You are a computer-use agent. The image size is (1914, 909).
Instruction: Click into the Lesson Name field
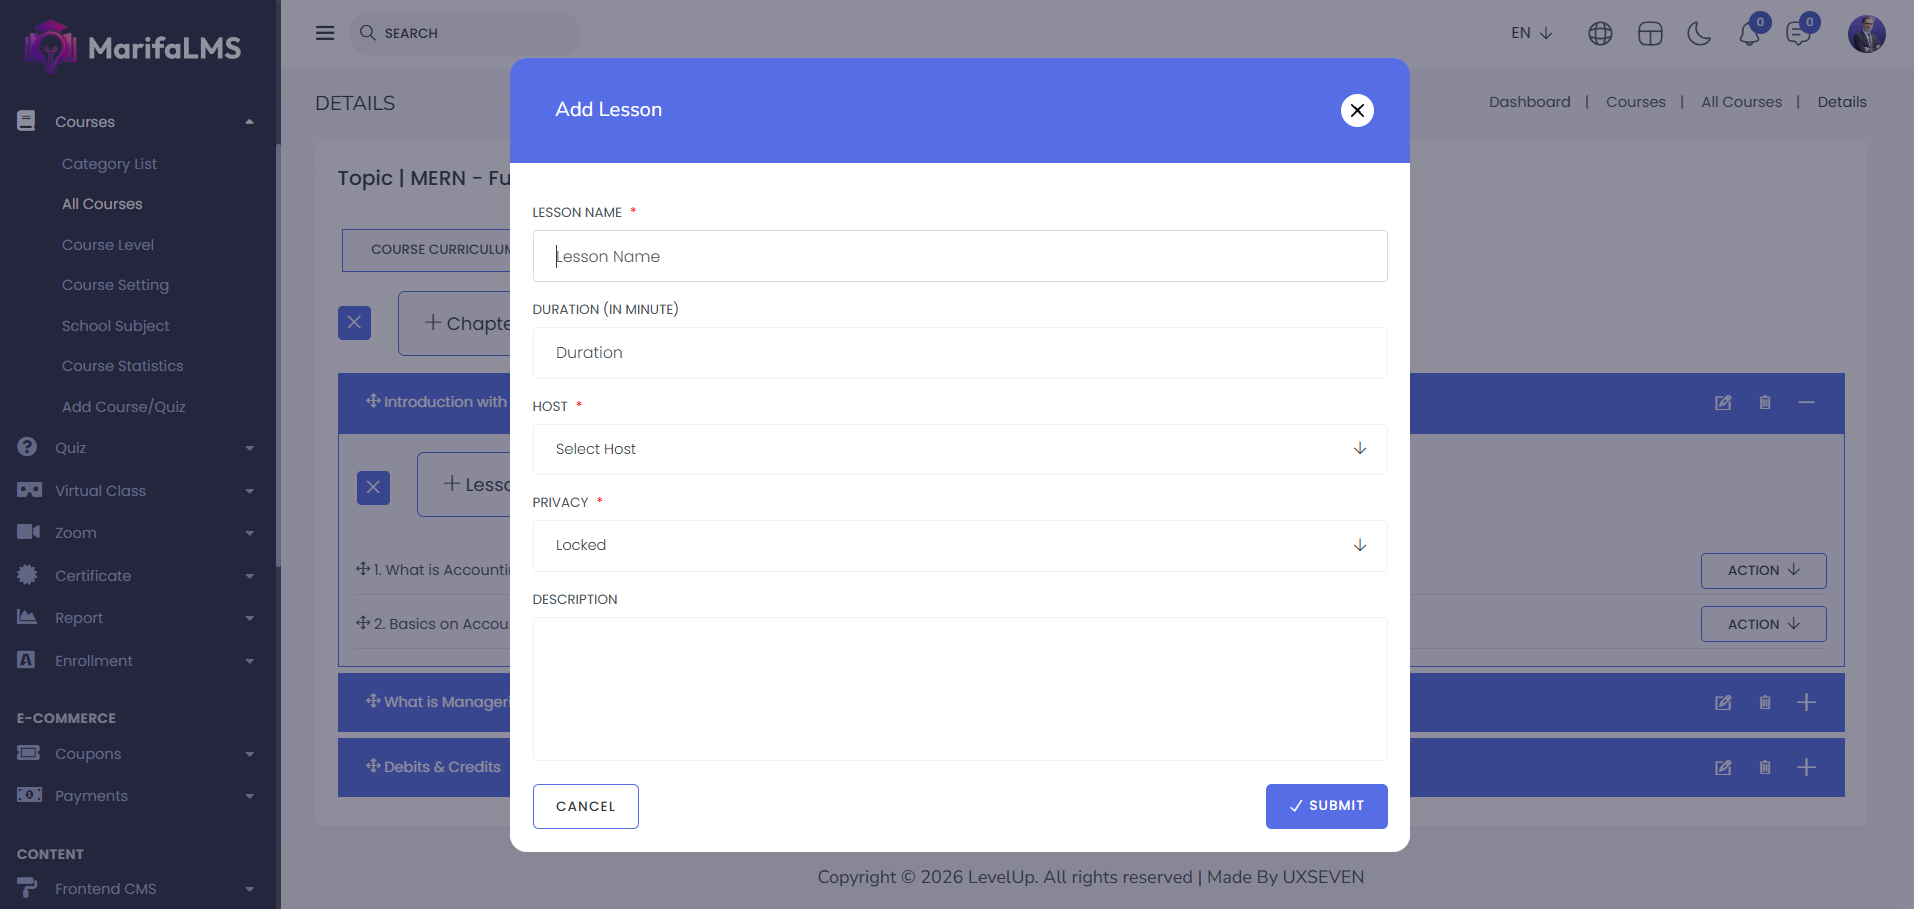(959, 256)
